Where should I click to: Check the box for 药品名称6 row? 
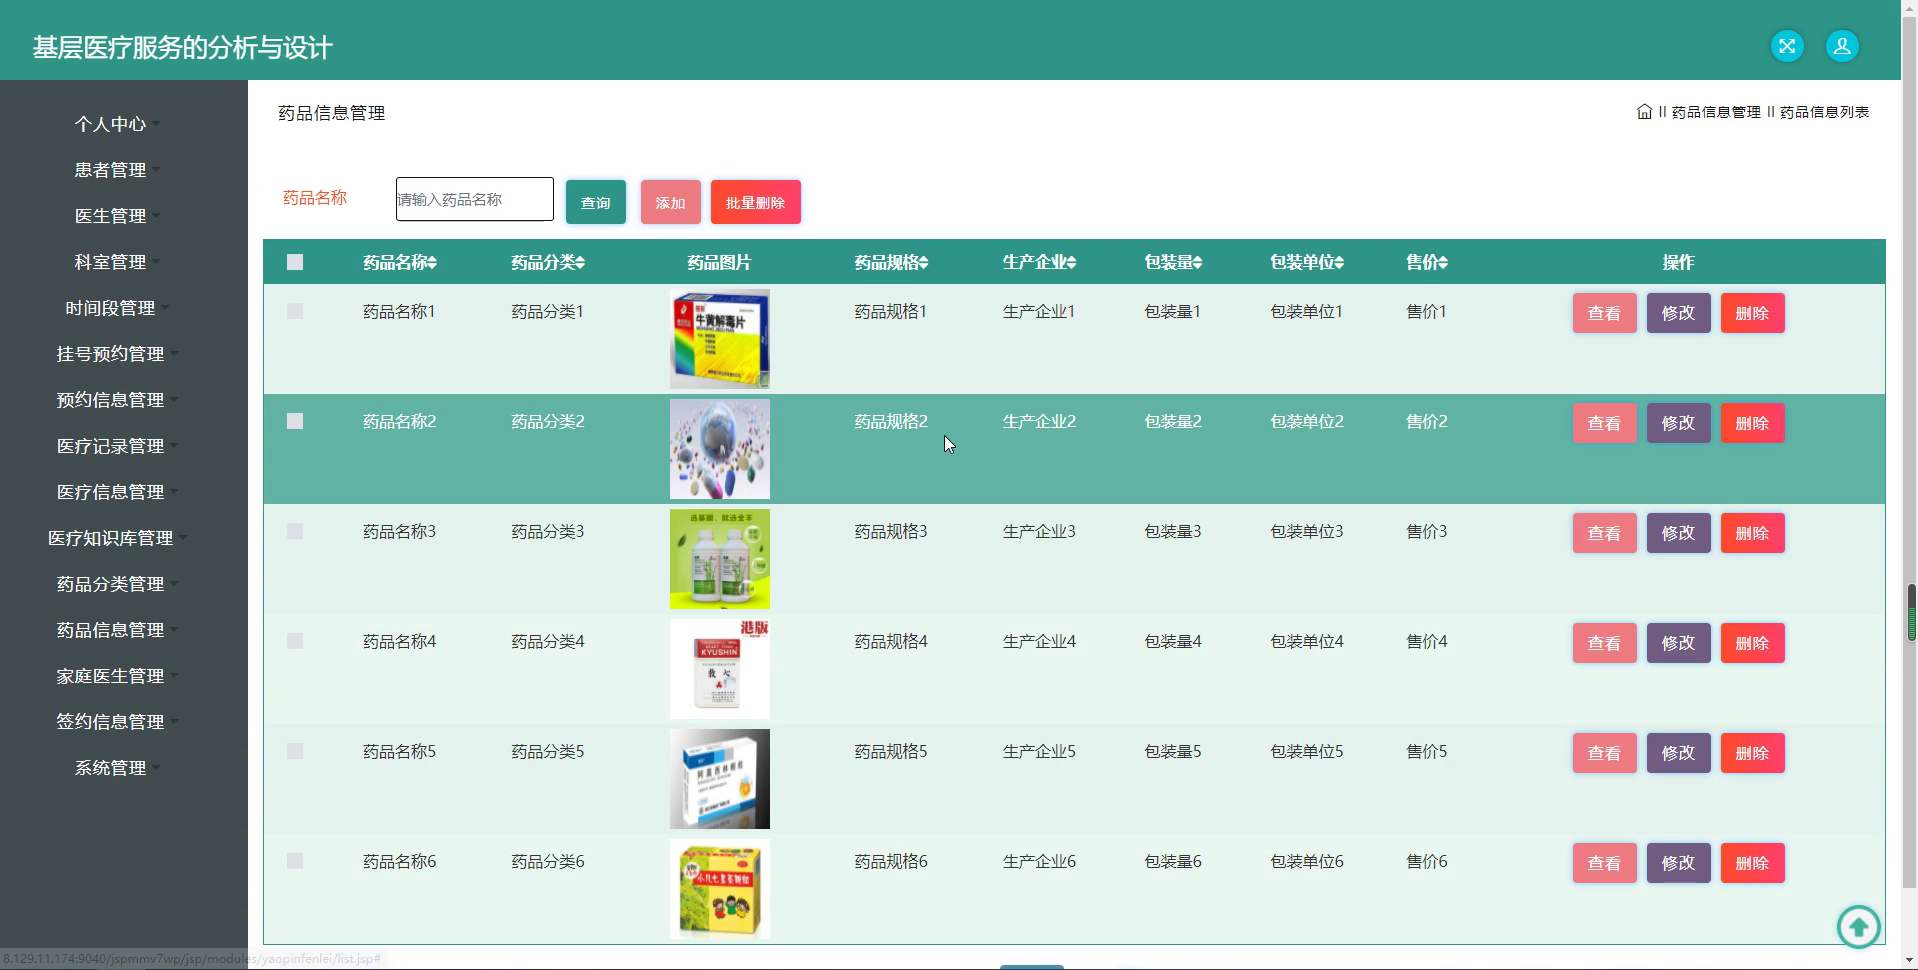(x=295, y=861)
